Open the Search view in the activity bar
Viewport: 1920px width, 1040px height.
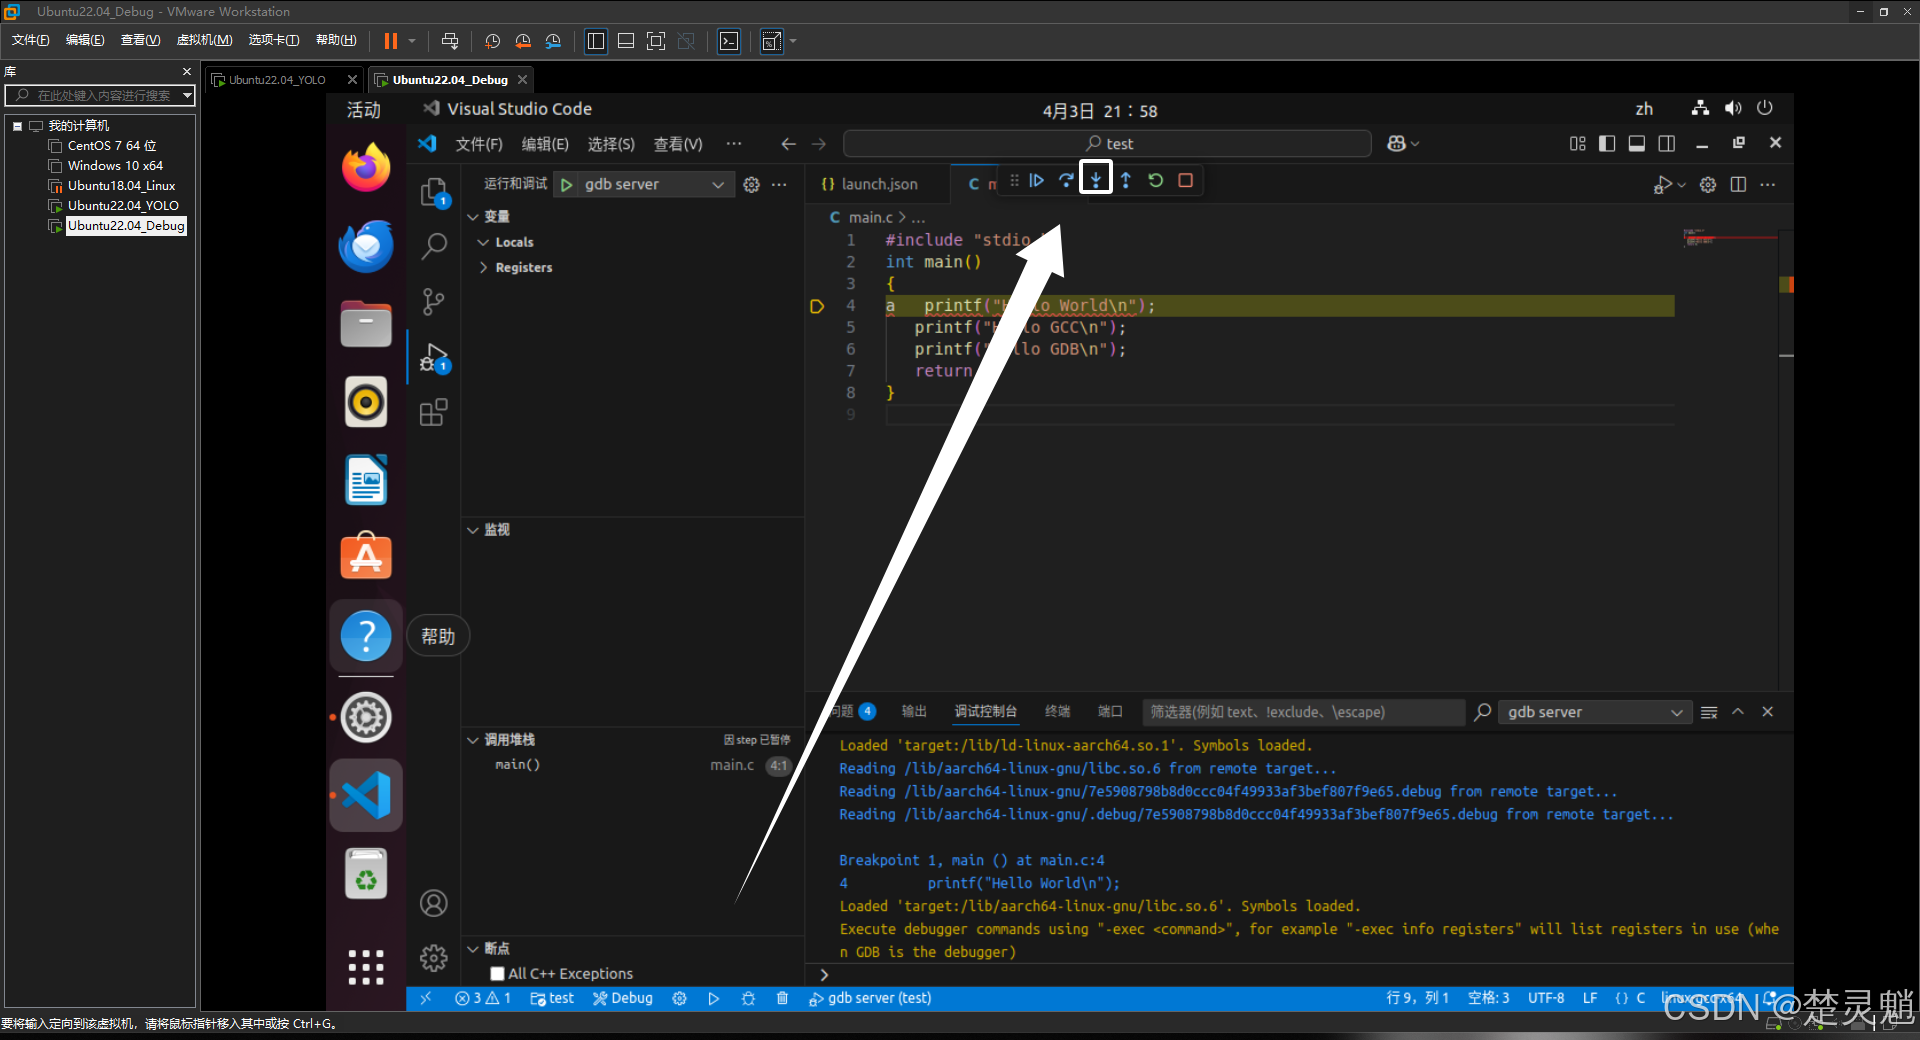434,245
